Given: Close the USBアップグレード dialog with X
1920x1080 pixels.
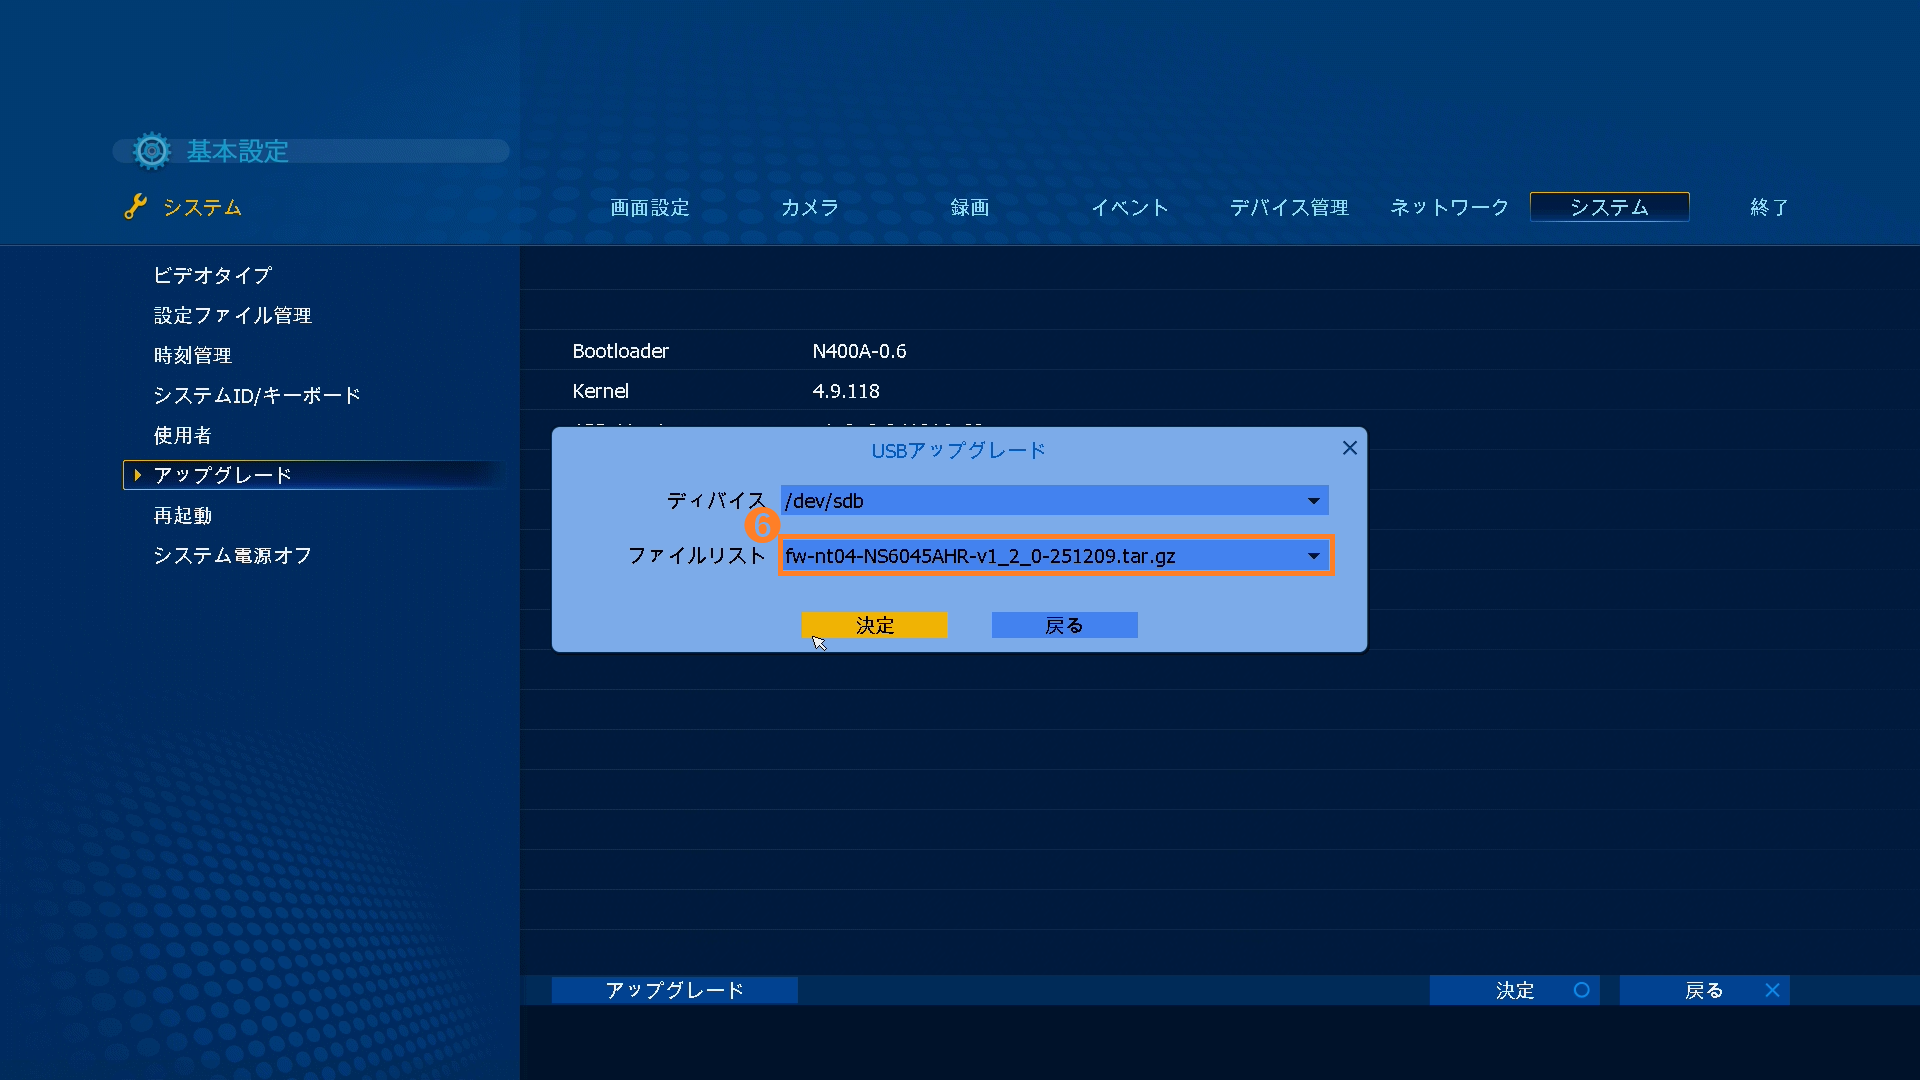Looking at the screenshot, I should click(1349, 448).
